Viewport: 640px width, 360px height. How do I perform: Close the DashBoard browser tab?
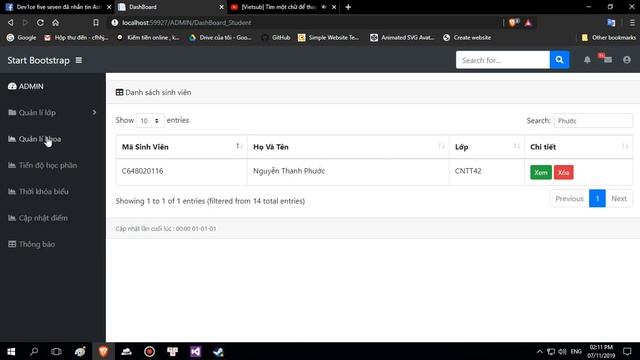click(221, 7)
